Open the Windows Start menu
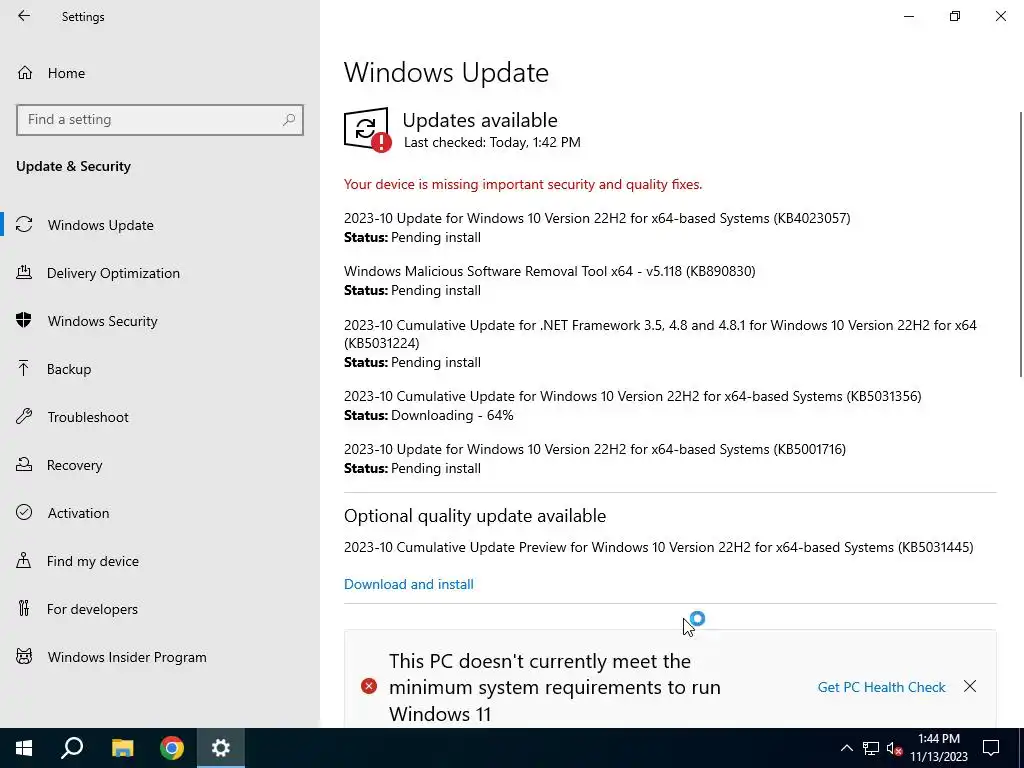The image size is (1024, 768). click(24, 748)
